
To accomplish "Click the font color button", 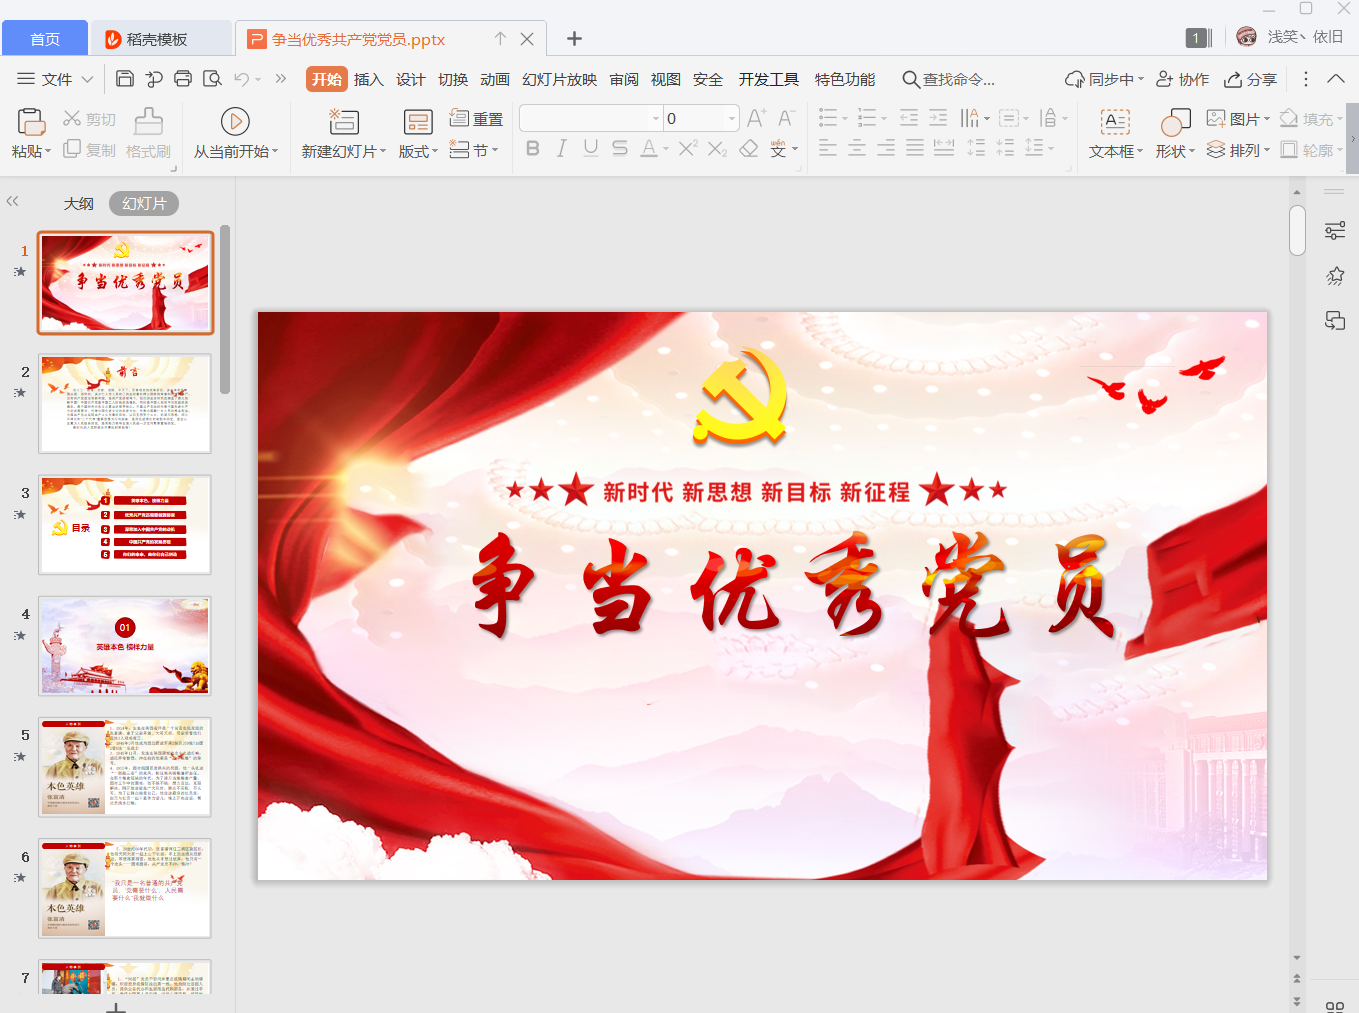I will point(648,149).
